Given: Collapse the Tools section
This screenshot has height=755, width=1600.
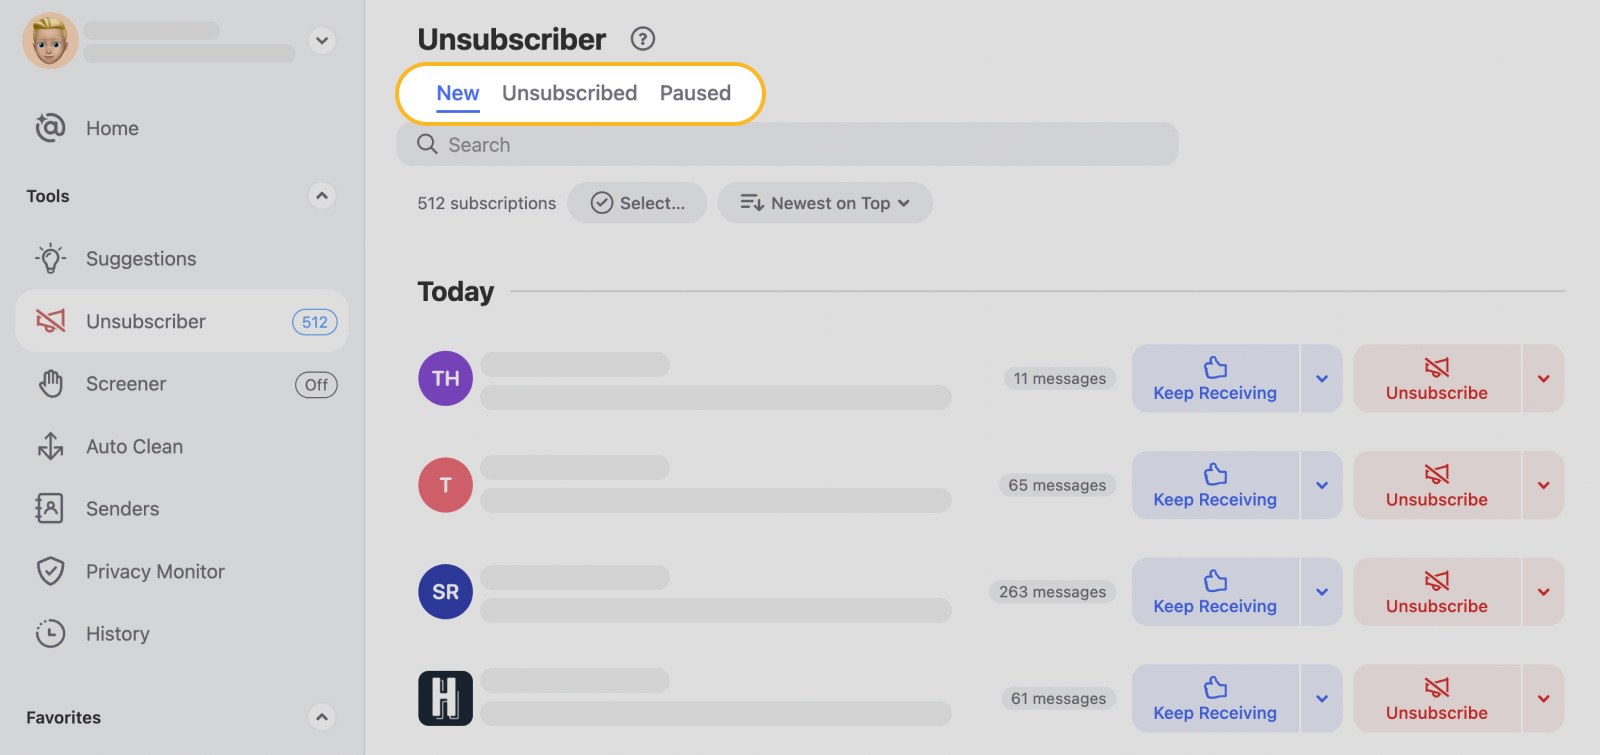Looking at the screenshot, I should click(x=321, y=196).
